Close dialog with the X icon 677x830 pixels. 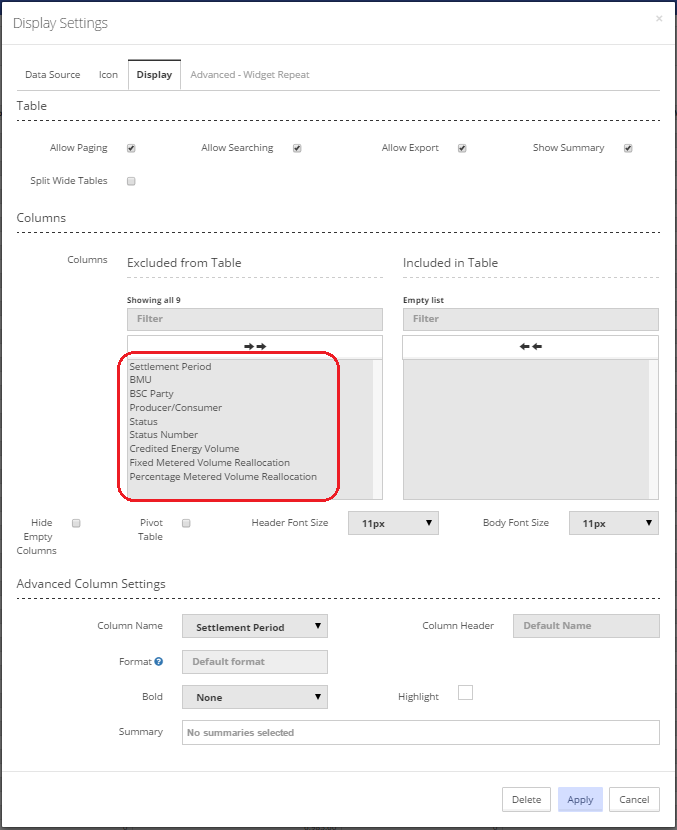(659, 19)
